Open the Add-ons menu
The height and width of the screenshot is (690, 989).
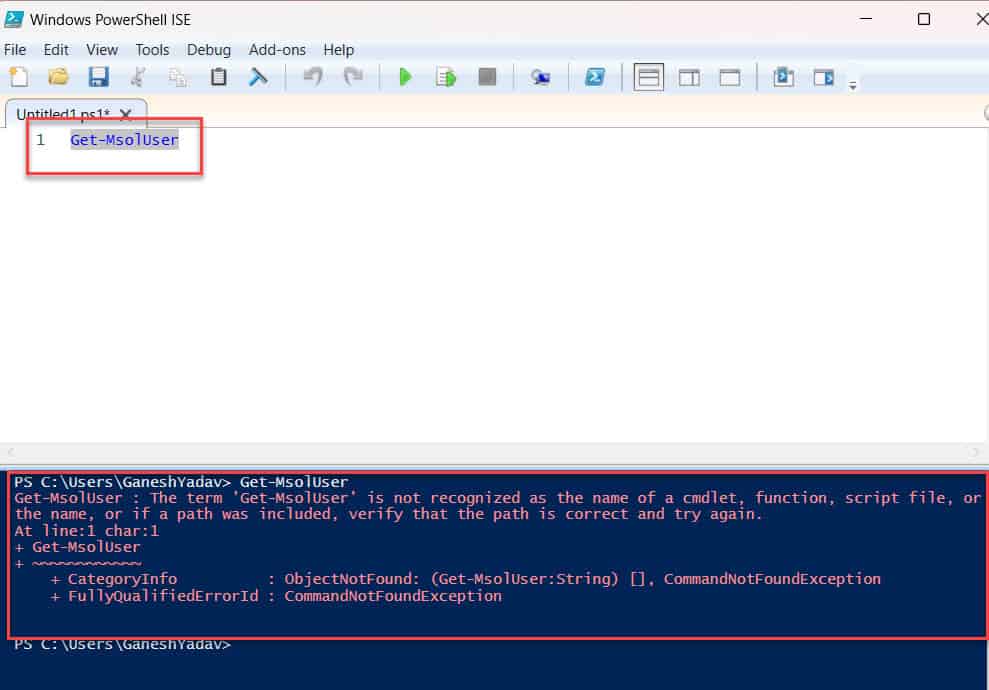pos(277,50)
